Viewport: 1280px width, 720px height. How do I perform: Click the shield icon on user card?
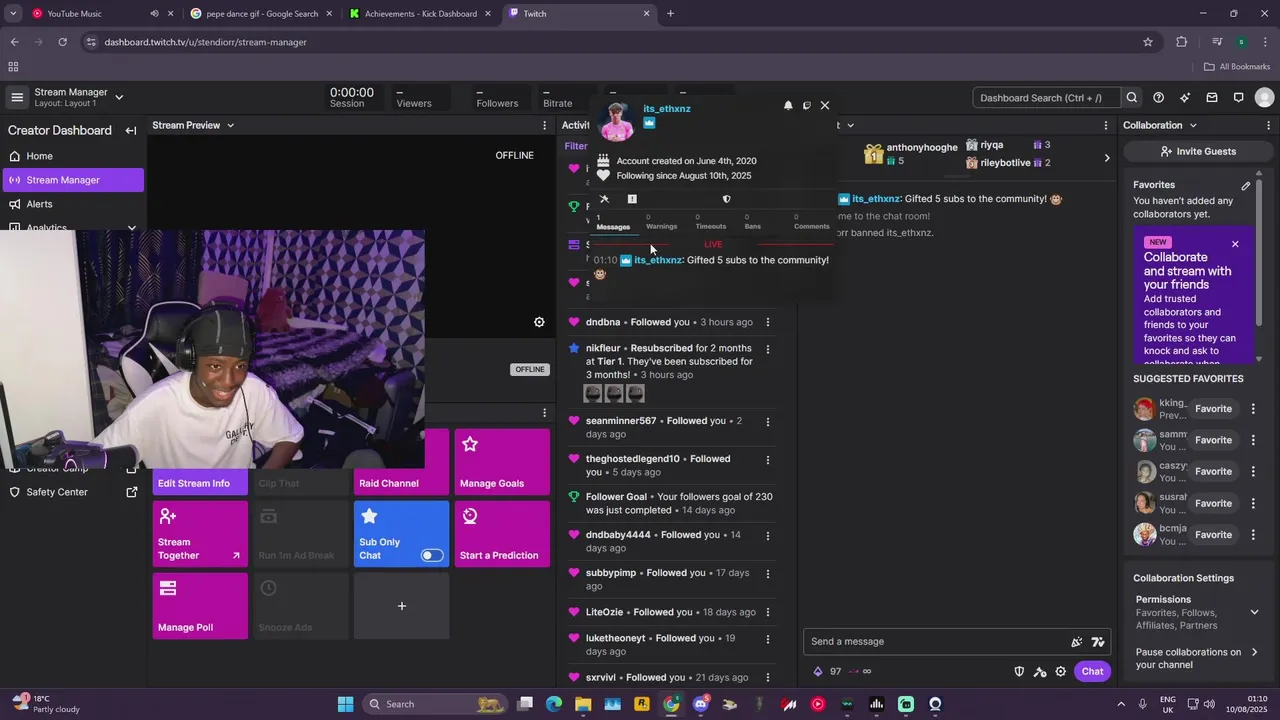tap(727, 199)
